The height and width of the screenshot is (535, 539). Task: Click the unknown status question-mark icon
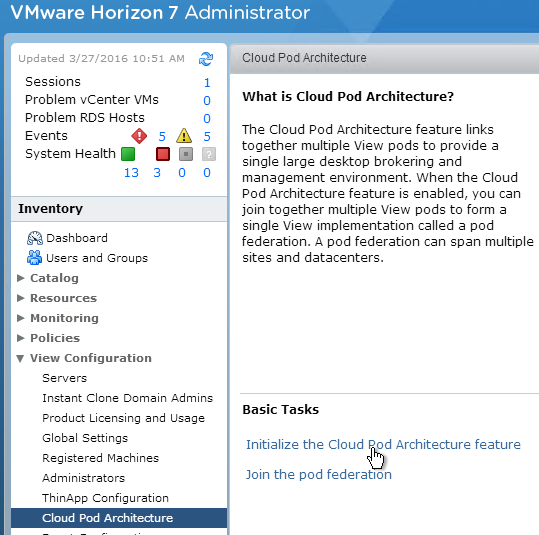[x=209, y=154]
